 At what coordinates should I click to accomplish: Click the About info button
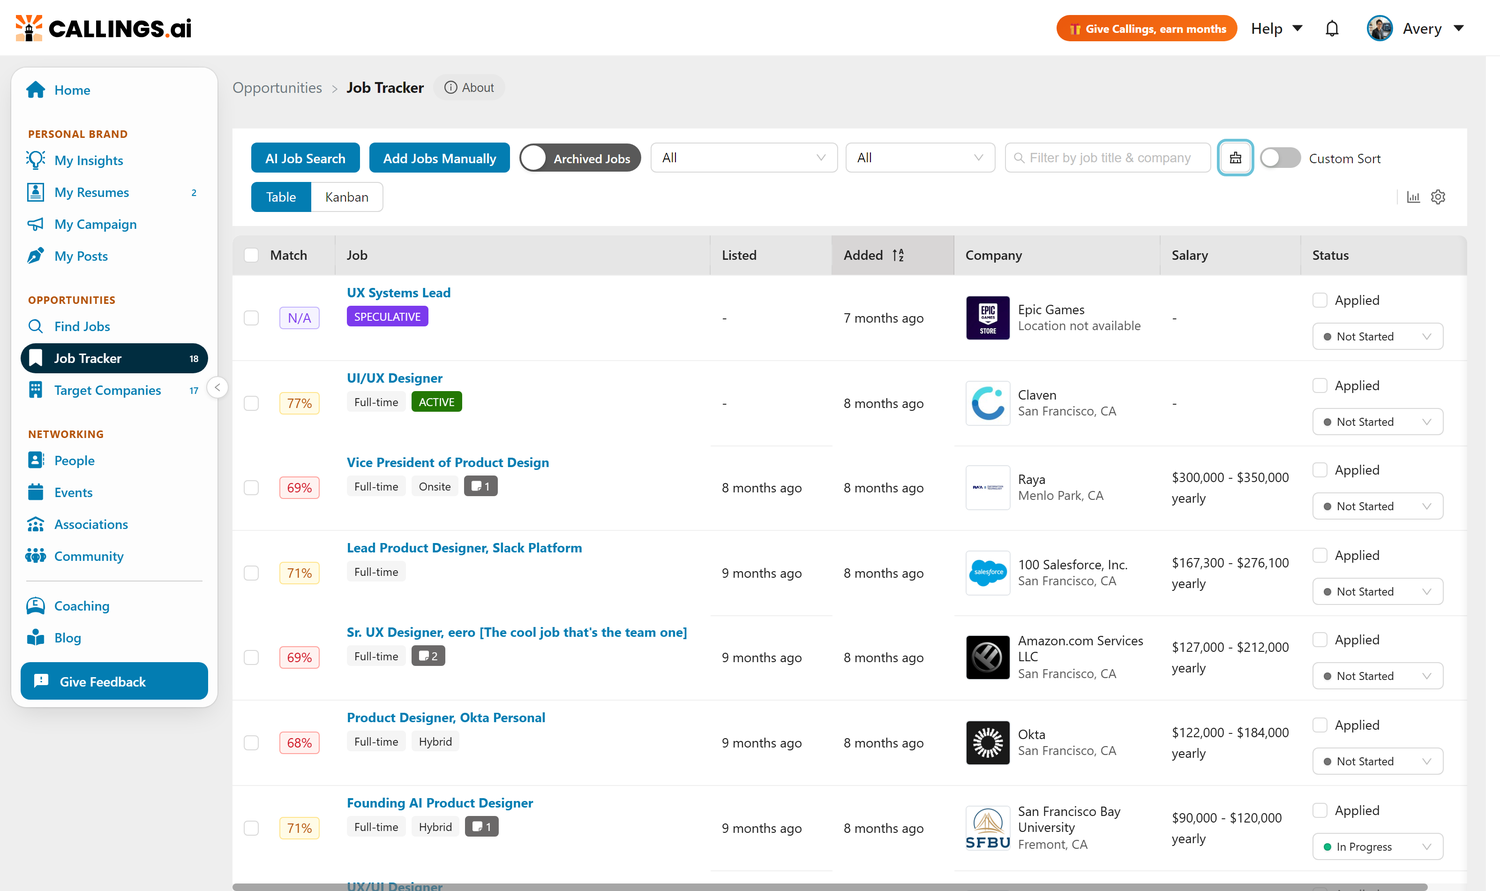(469, 88)
